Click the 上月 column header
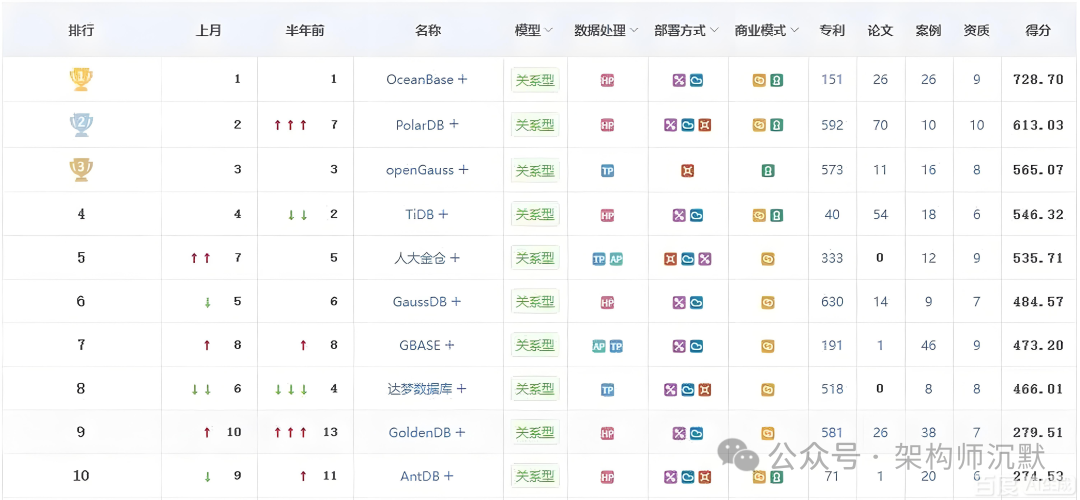The height and width of the screenshot is (500, 1080). coord(209,30)
